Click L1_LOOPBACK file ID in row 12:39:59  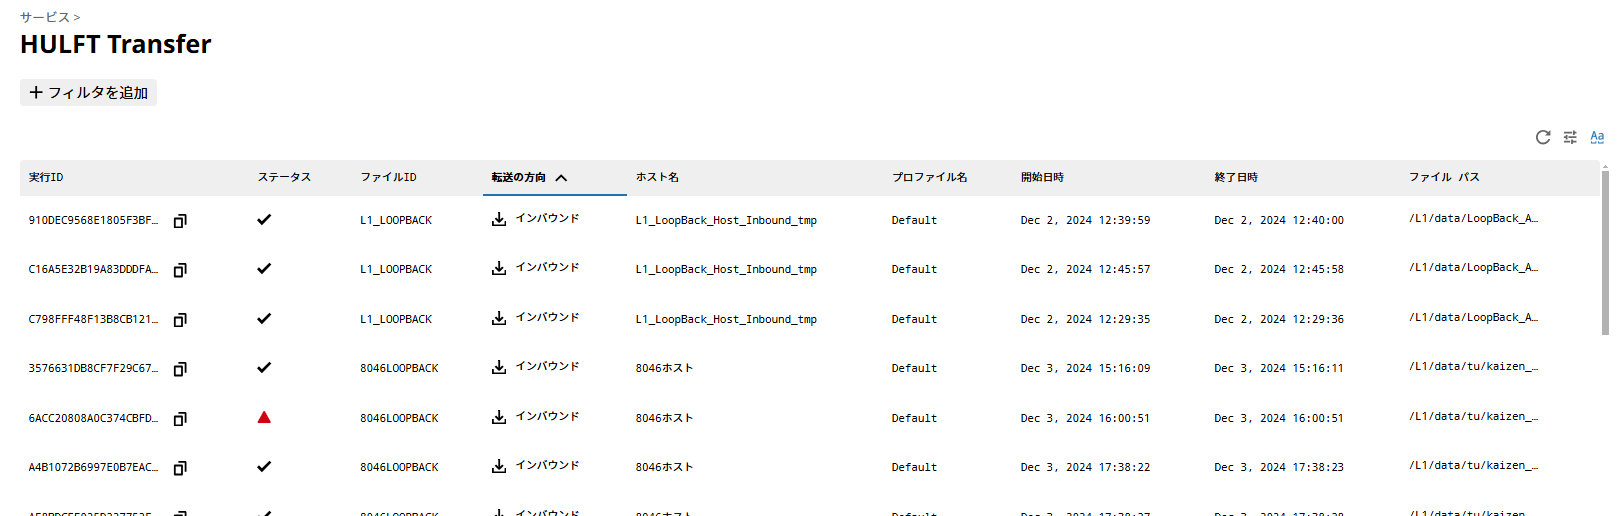pos(396,220)
